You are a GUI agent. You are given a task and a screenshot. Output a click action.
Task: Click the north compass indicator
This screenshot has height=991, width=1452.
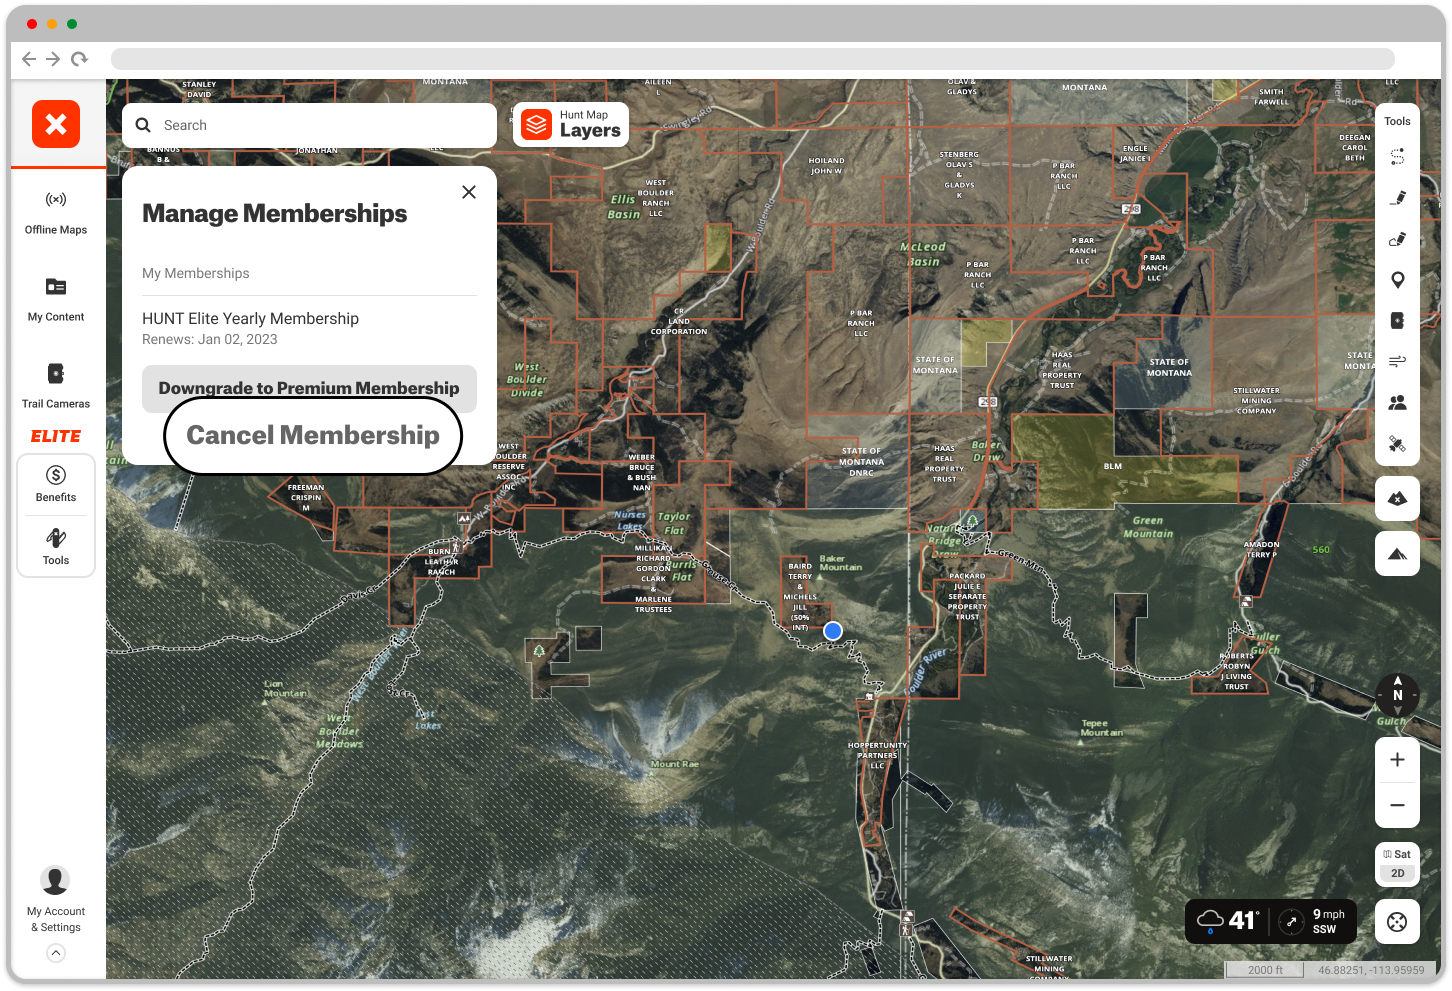(x=1398, y=694)
